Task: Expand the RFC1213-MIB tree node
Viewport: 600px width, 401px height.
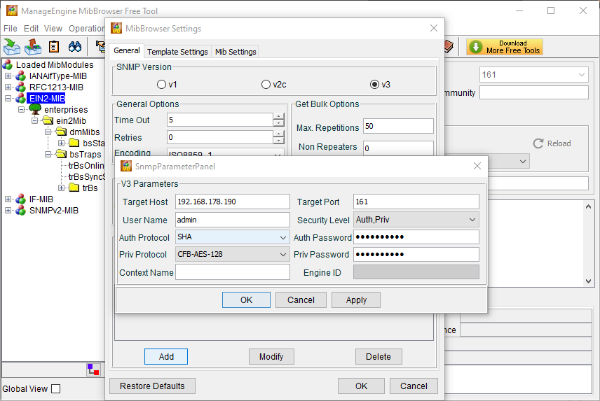Action: 8,87
